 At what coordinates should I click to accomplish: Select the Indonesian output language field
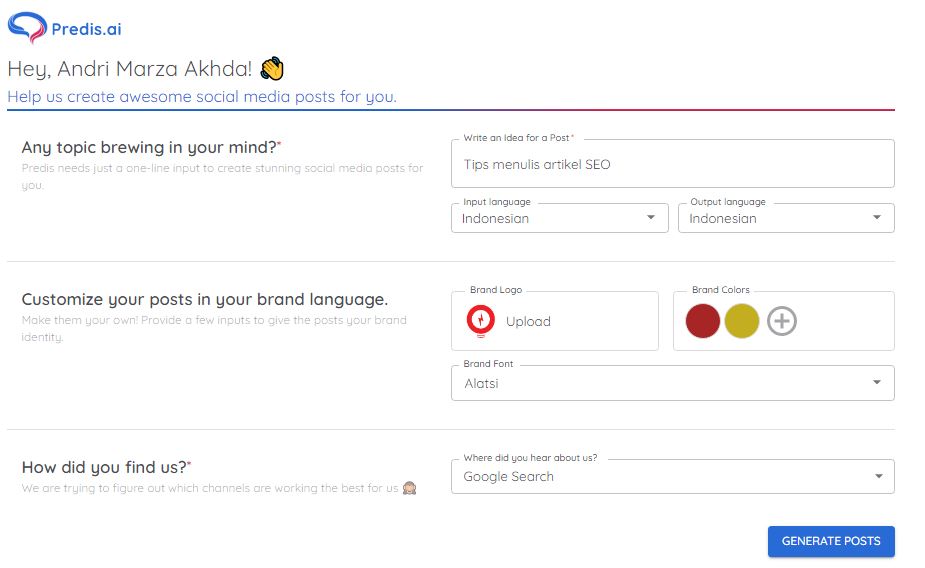tap(770, 218)
